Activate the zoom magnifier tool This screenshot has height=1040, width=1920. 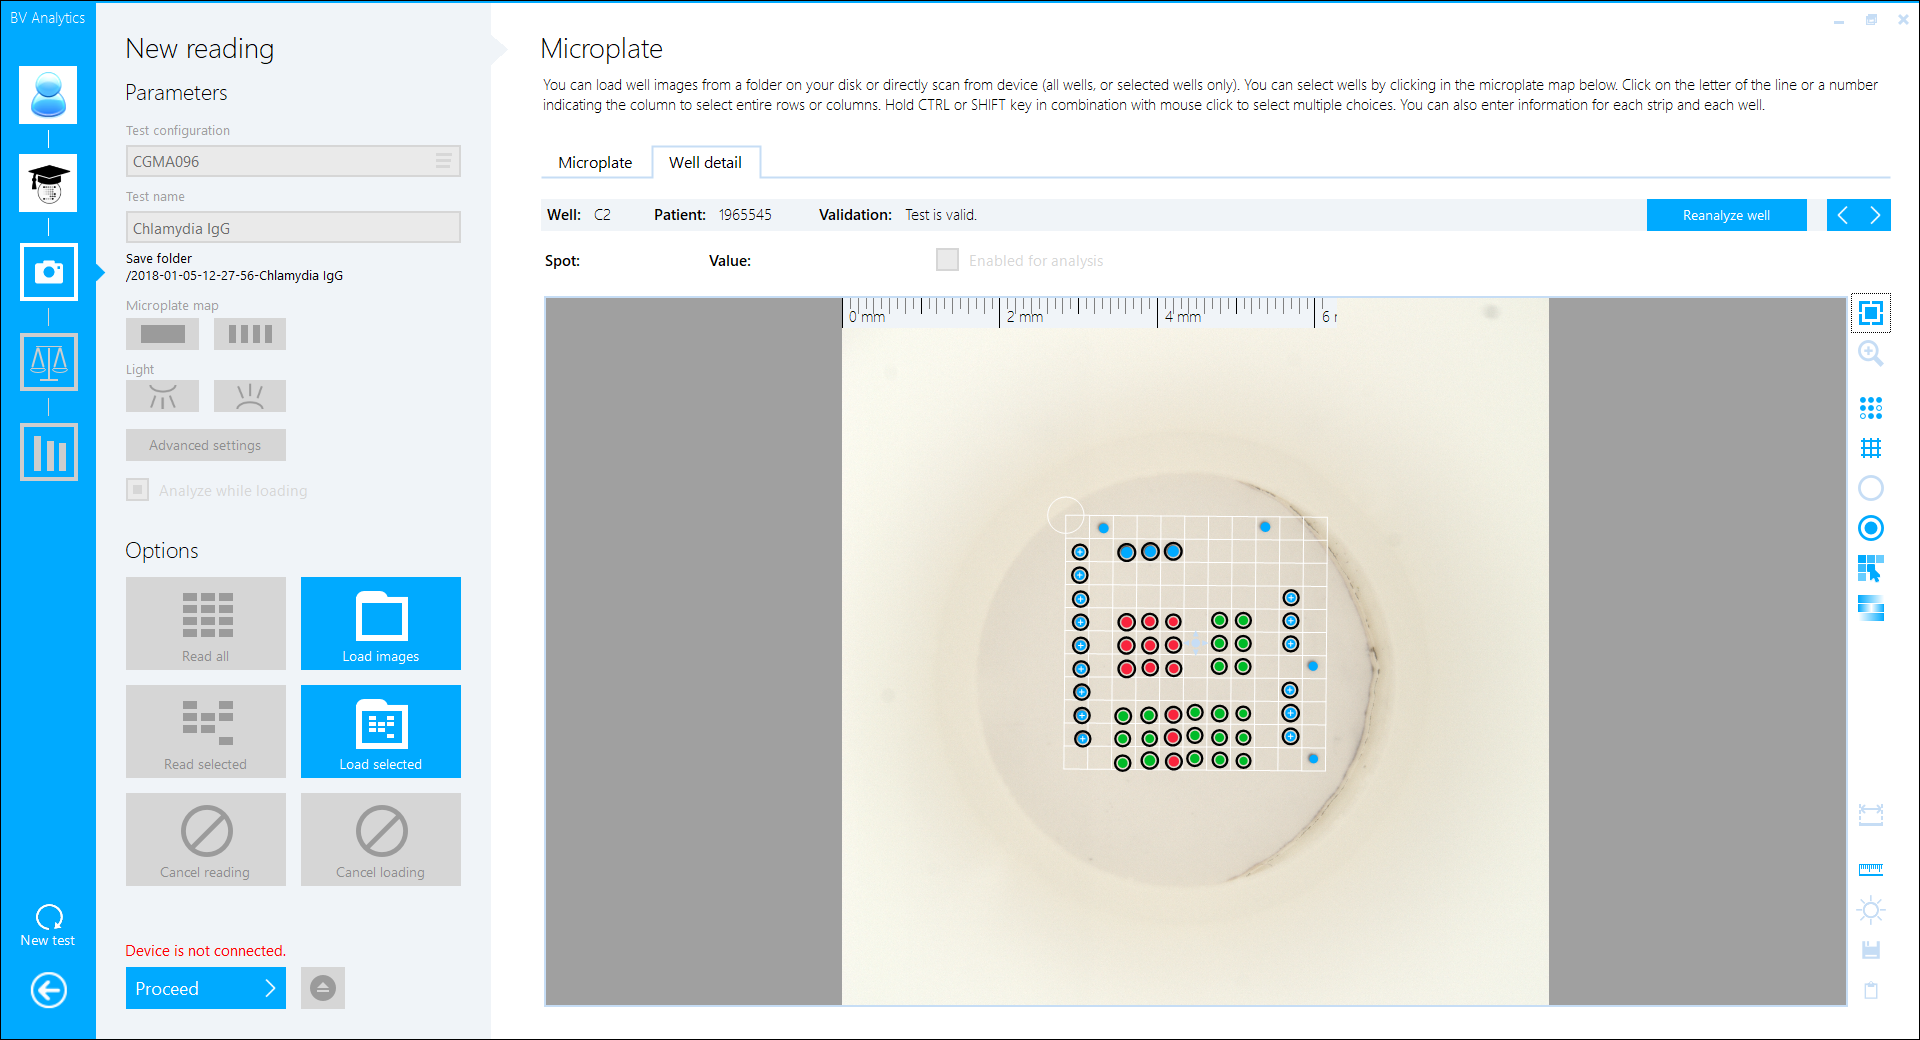pos(1871,354)
